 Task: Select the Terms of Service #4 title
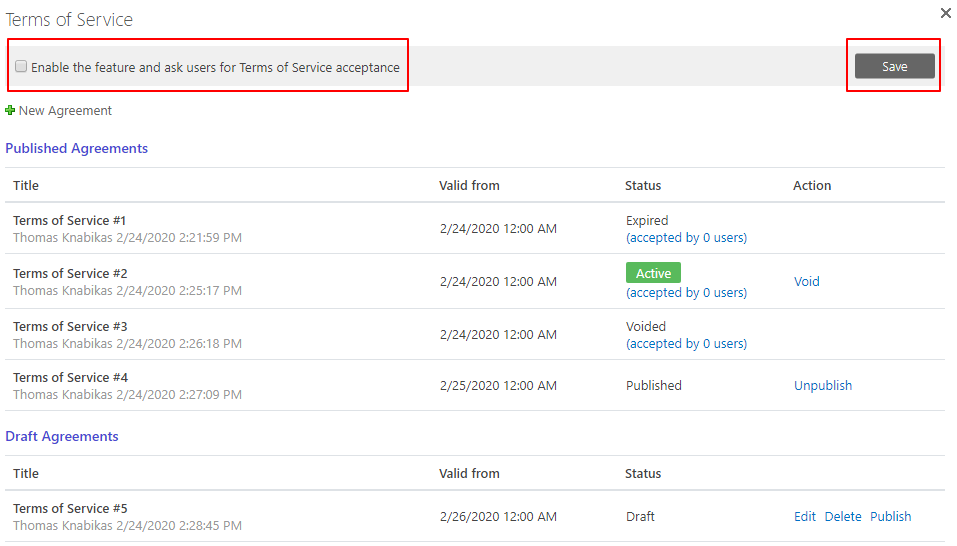[x=71, y=378]
